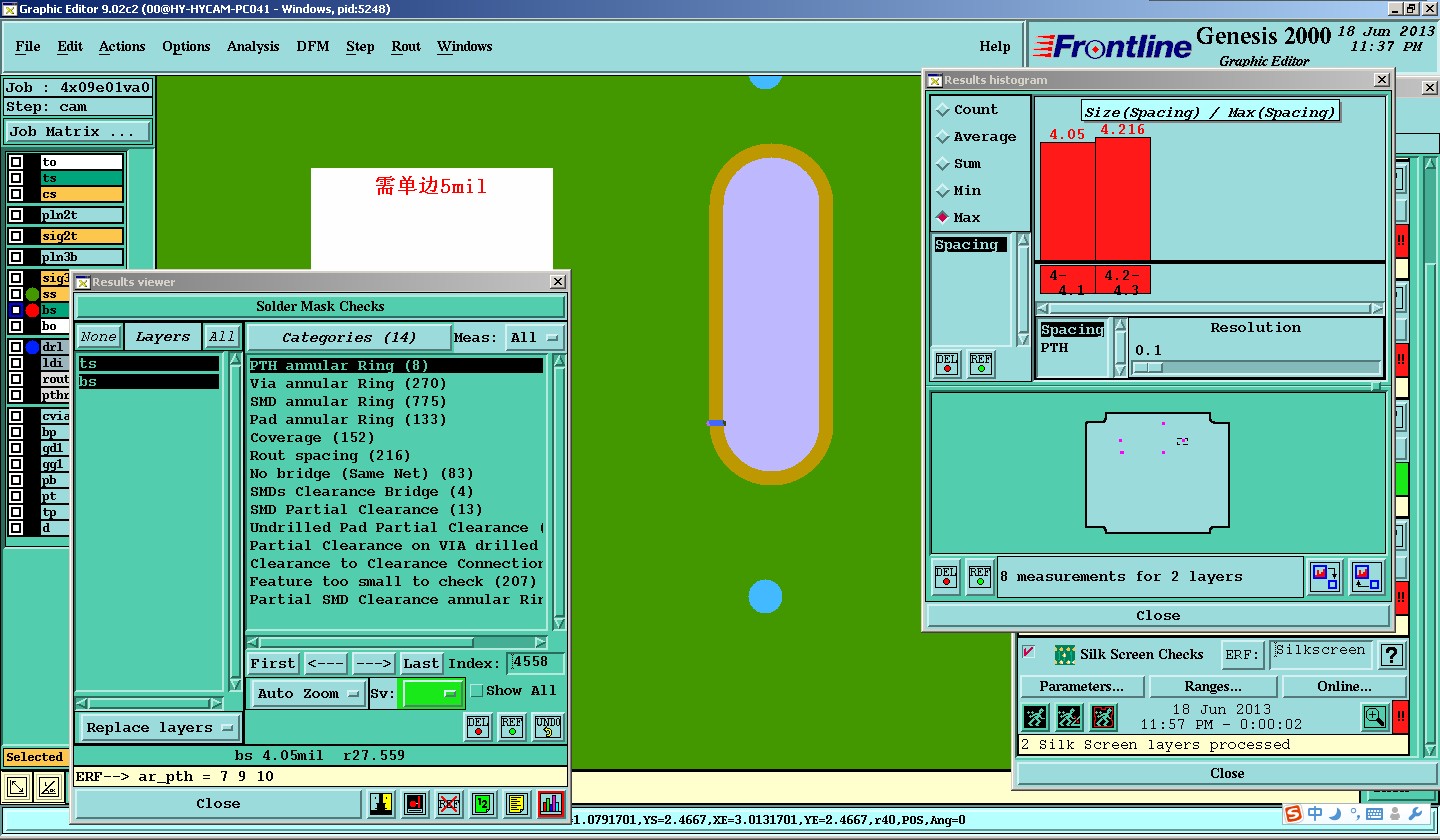Click the Silk Screen Checks category icon
1440x840 pixels.
1064,655
